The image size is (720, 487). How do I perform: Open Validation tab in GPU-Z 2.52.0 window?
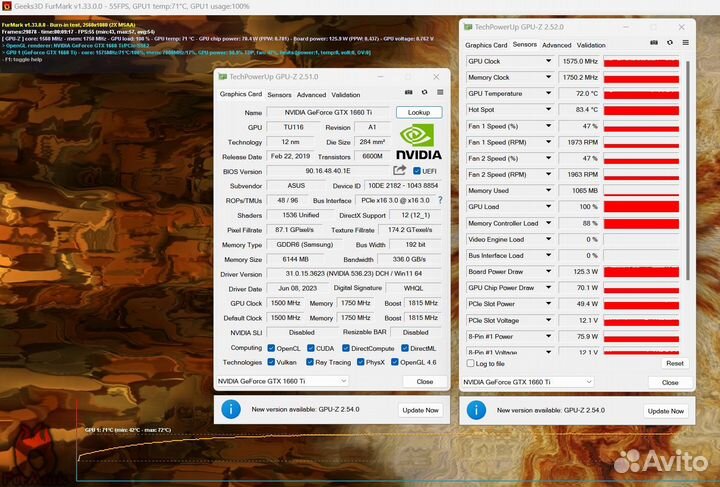point(591,45)
